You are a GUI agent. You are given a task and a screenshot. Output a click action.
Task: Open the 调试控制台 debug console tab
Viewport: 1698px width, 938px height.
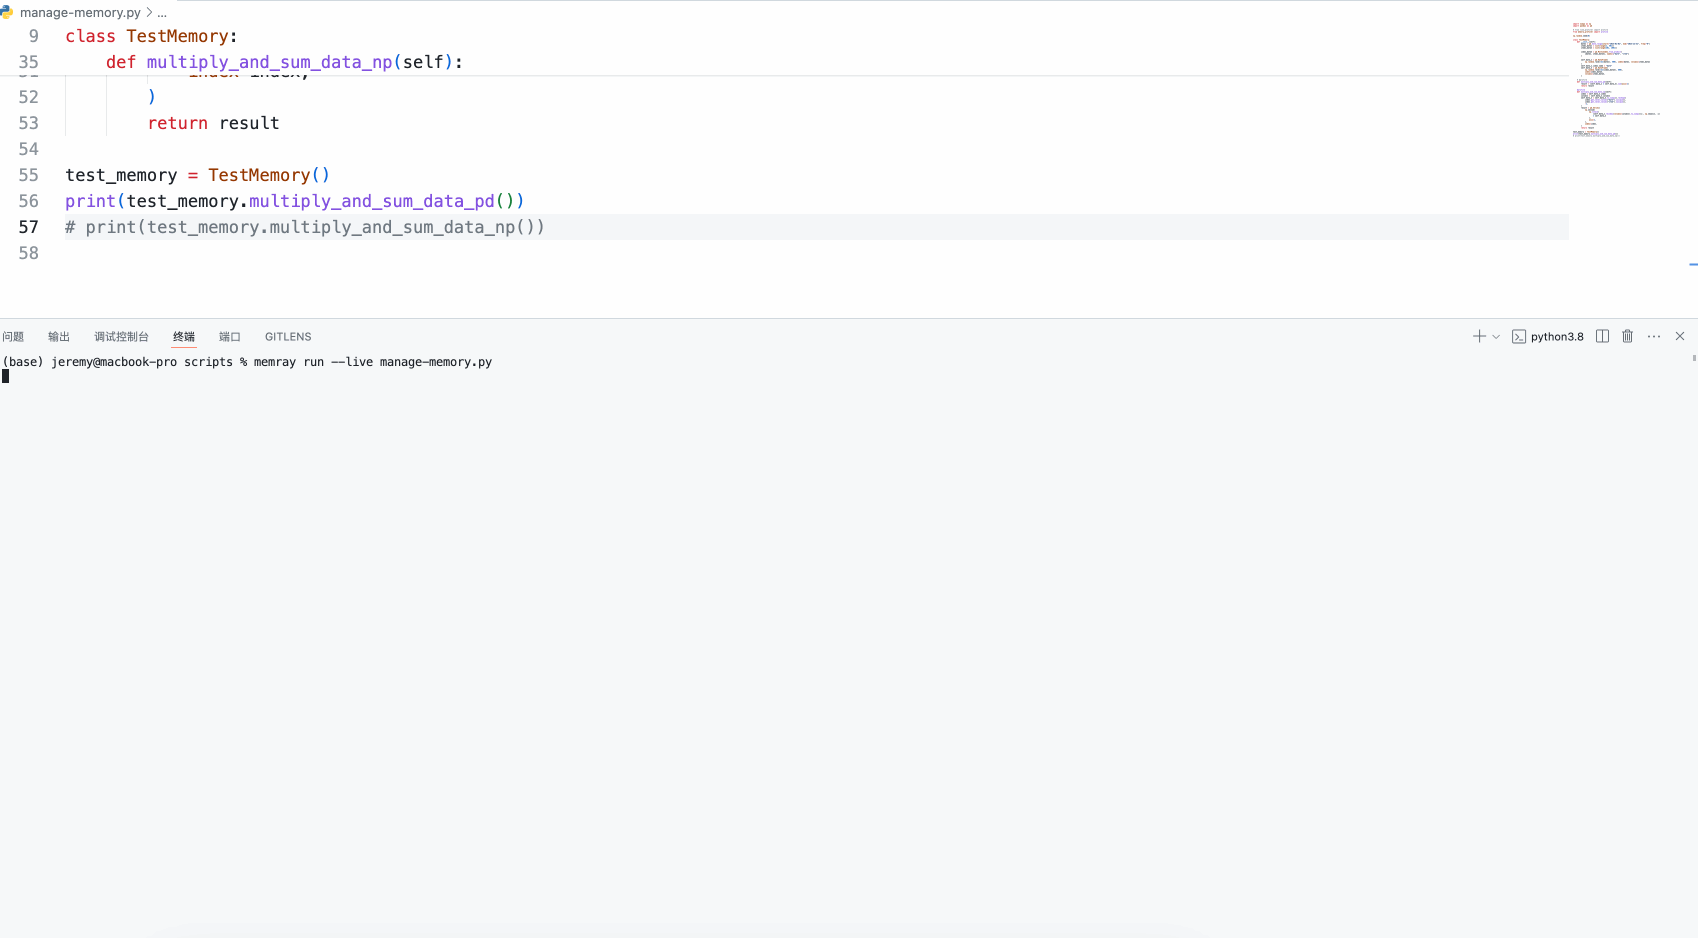[x=121, y=337]
